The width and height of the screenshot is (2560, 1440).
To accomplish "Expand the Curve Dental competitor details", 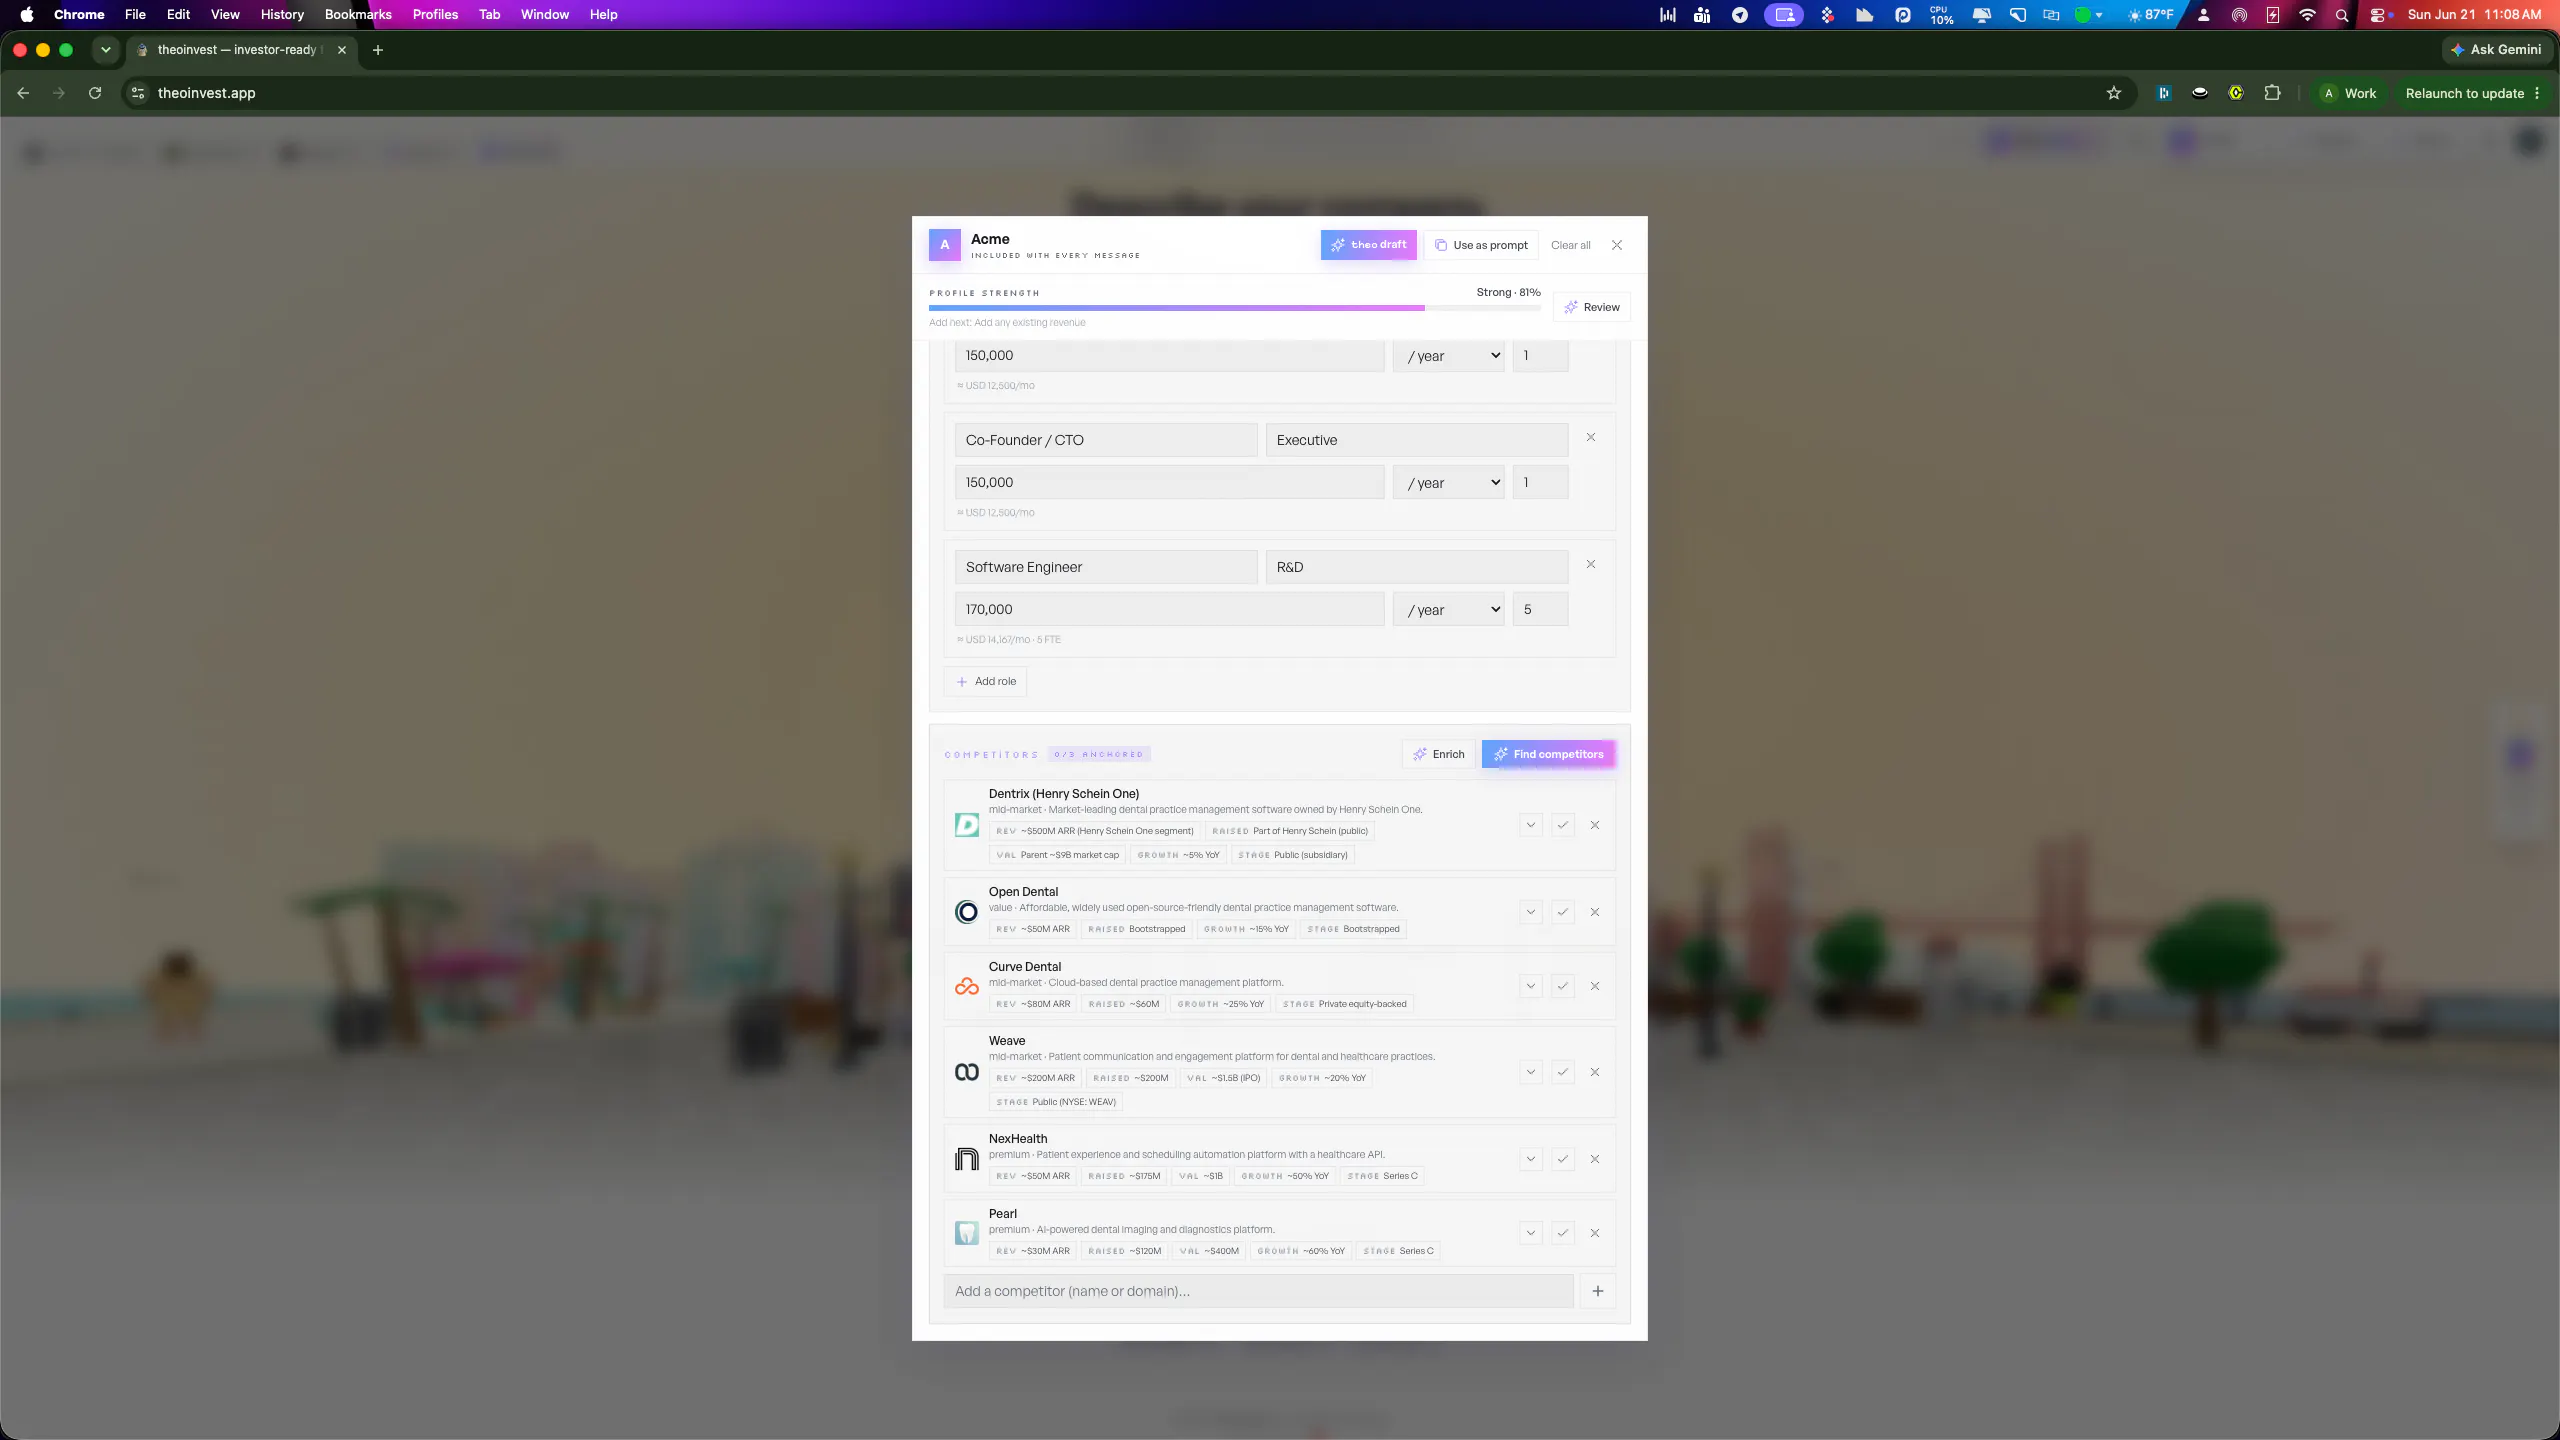I will [1531, 986].
